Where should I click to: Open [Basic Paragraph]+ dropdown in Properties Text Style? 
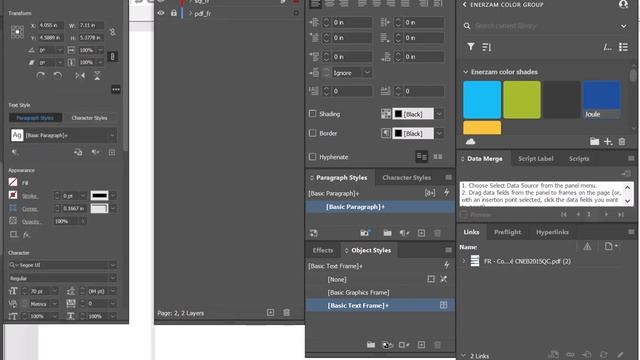coord(112,135)
